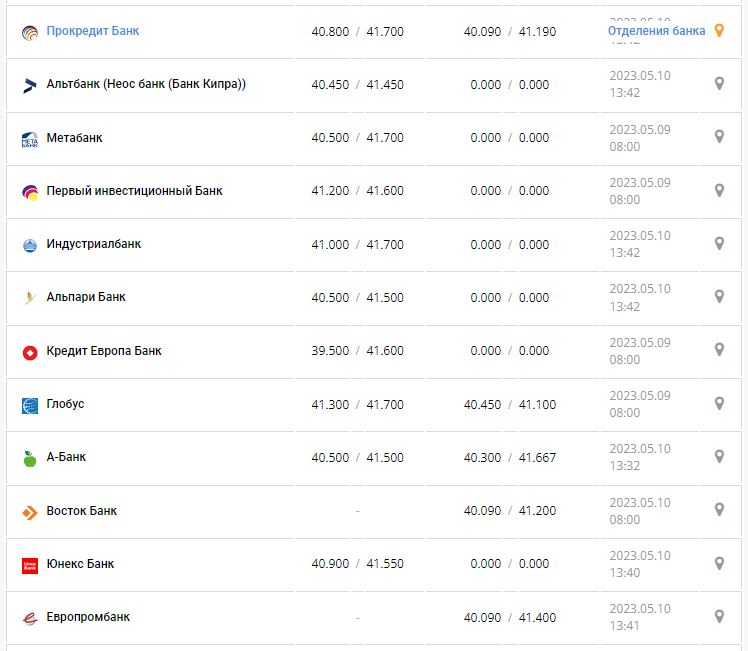The height and width of the screenshot is (651, 748).
Task: Click the 2023.05.10 13:32 timestamp for А-Банк
Action: (x=640, y=457)
